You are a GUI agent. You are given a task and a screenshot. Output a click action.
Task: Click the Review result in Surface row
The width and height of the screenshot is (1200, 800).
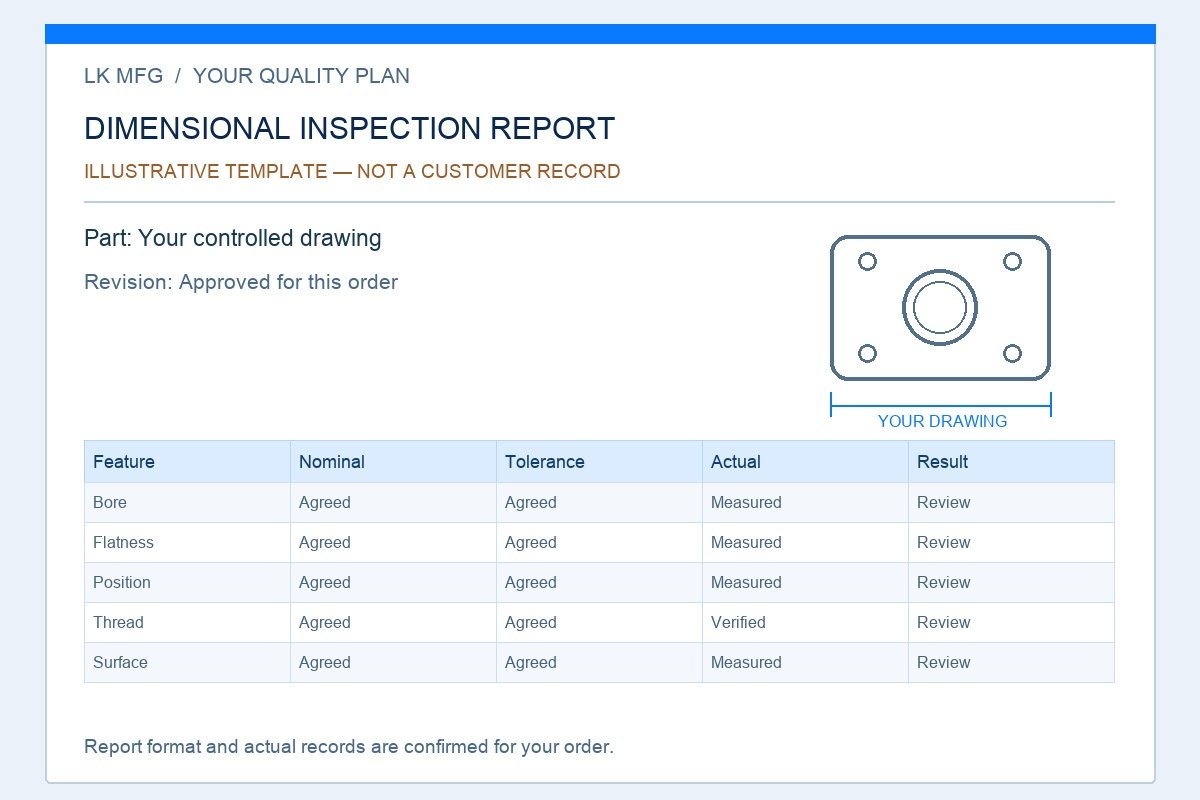pyautogui.click(x=1011, y=663)
